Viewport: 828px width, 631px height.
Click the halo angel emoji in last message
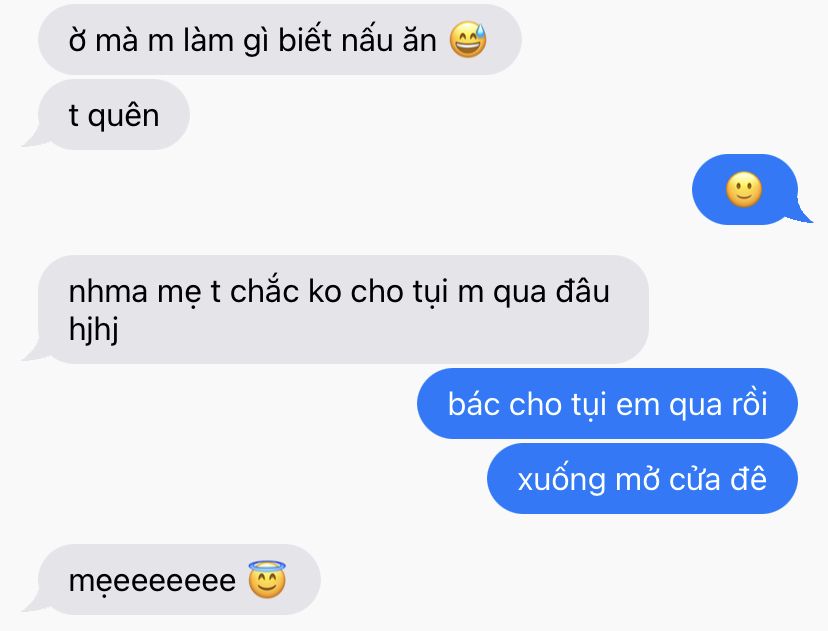[267, 580]
